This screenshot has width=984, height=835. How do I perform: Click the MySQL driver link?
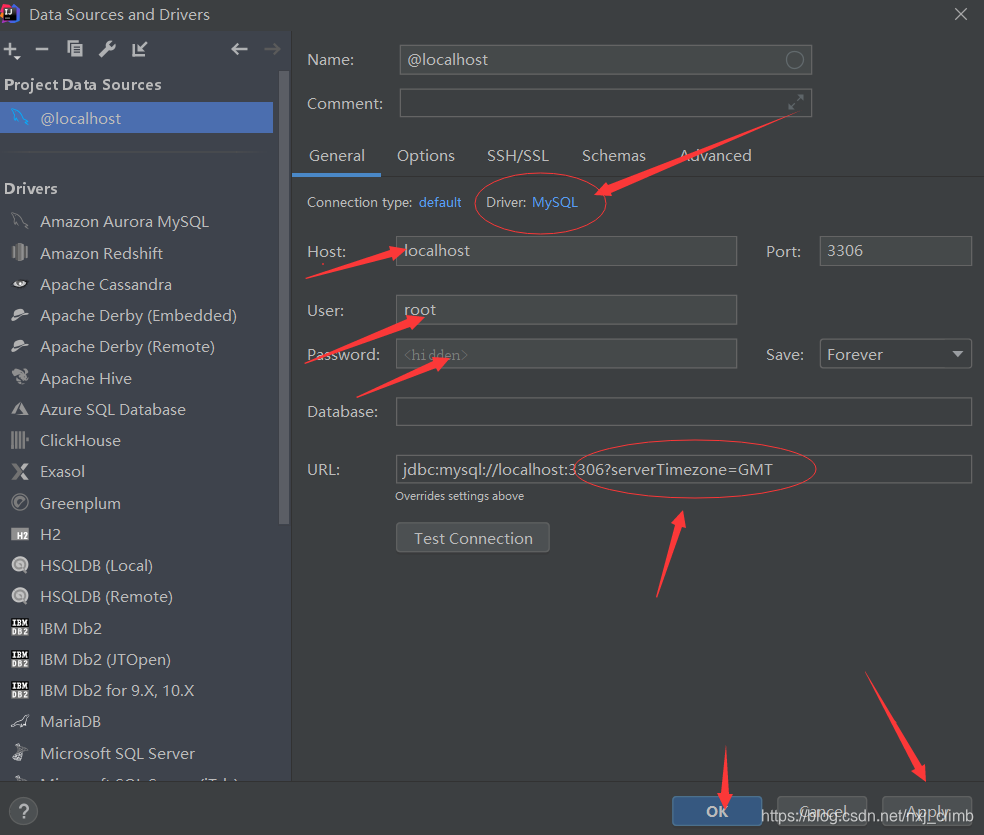click(555, 202)
